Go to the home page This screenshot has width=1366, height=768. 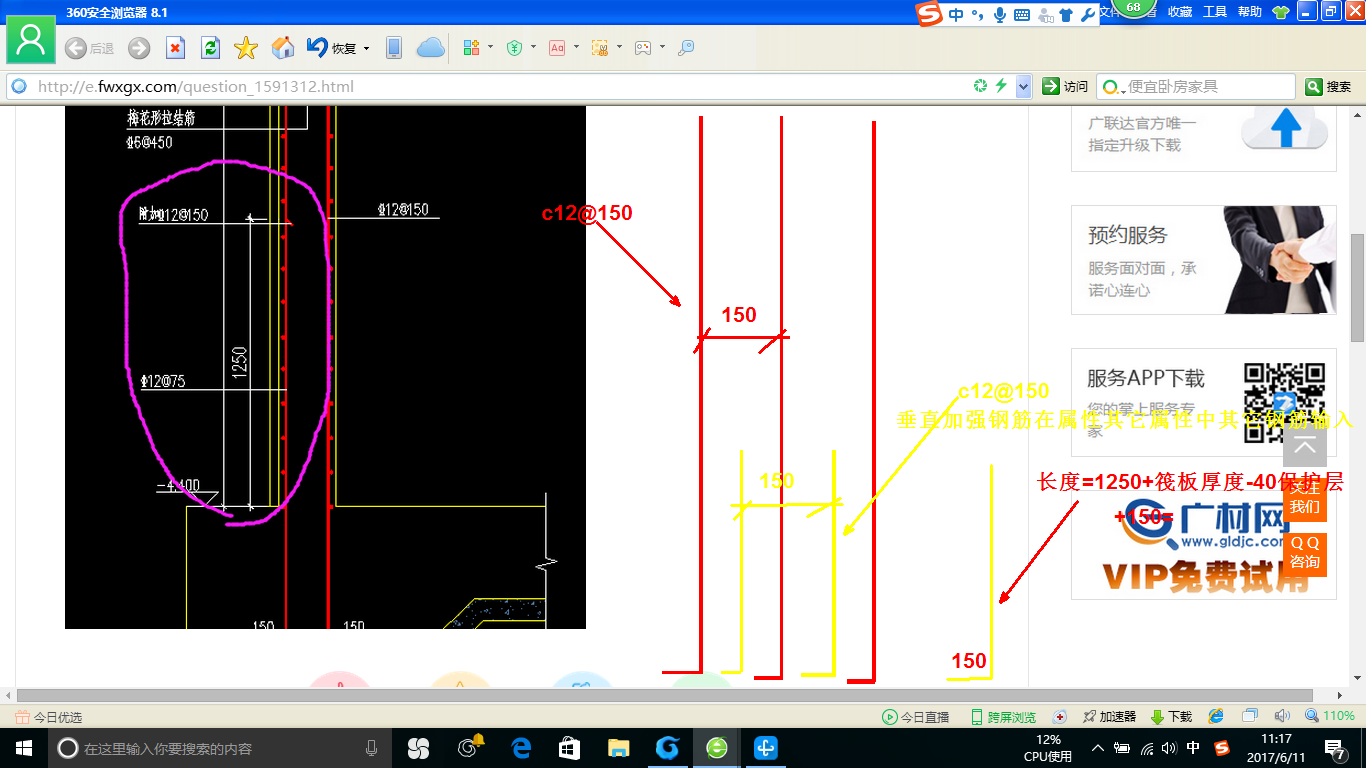(x=283, y=48)
